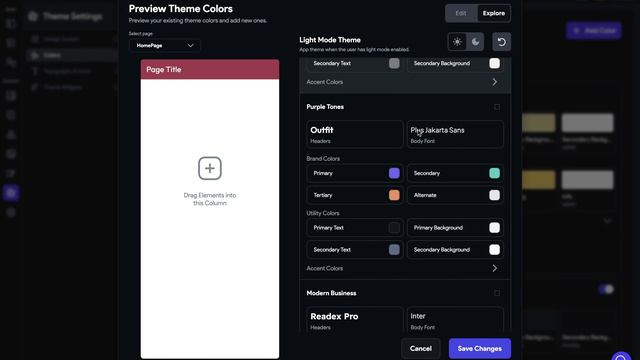Click the Purple Tones Primary color swatch
Image resolution: width=640 pixels, height=360 pixels.
point(394,173)
